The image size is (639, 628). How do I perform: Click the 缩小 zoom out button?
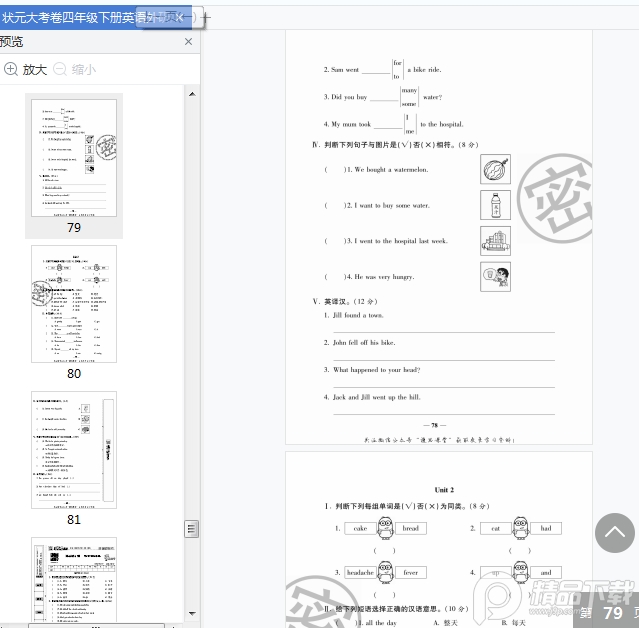(x=75, y=70)
